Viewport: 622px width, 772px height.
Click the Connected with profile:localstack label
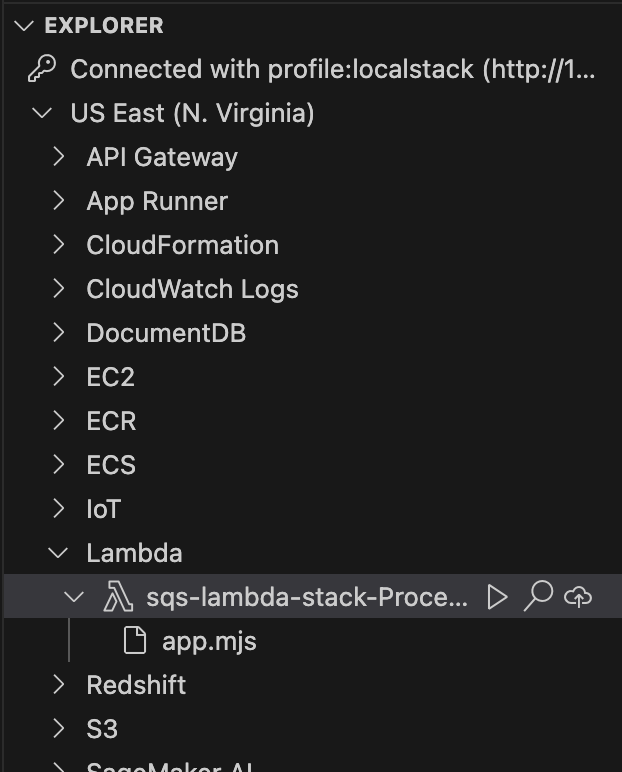click(332, 69)
